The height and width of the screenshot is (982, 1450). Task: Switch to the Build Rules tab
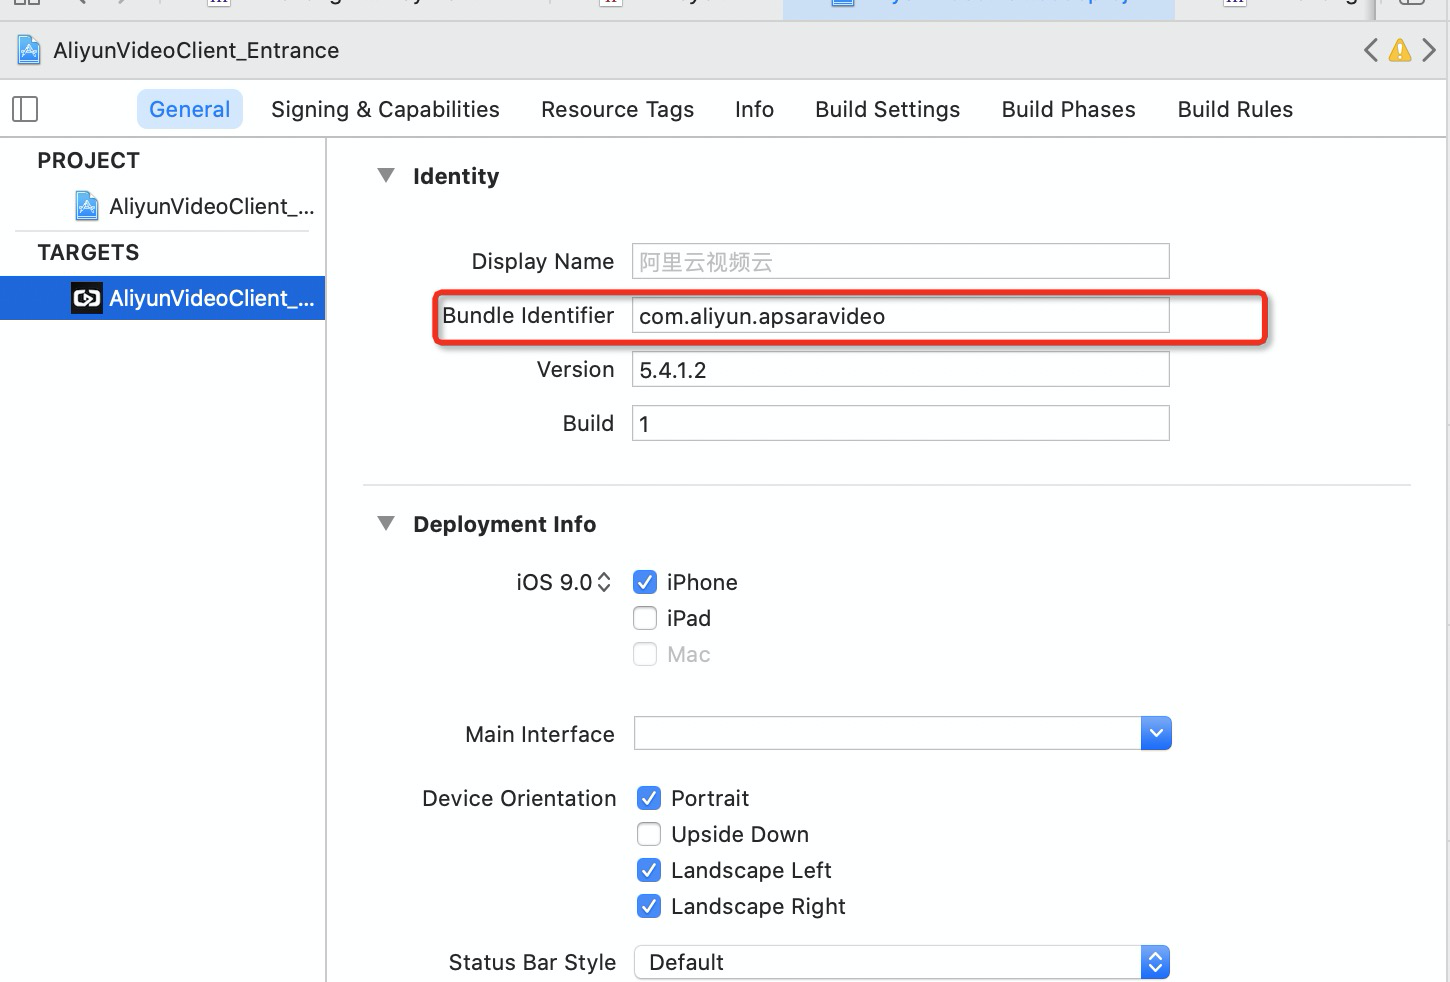[x=1235, y=109]
